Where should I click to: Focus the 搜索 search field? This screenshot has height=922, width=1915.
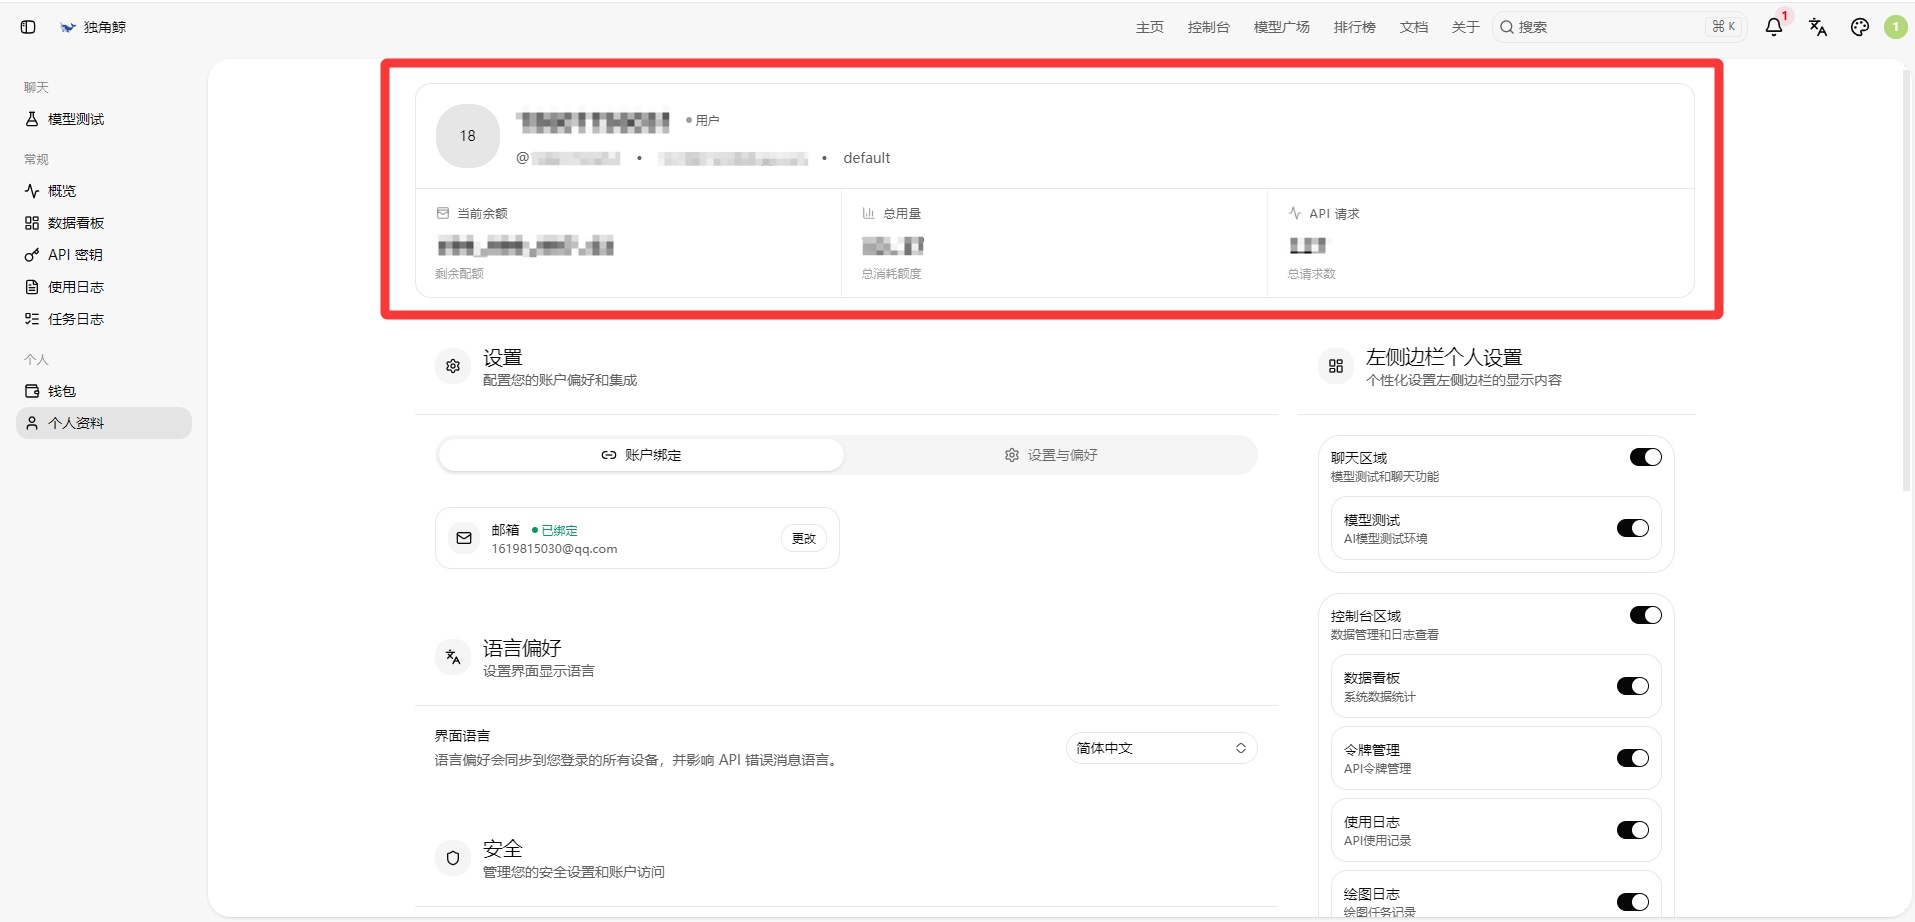(1620, 27)
